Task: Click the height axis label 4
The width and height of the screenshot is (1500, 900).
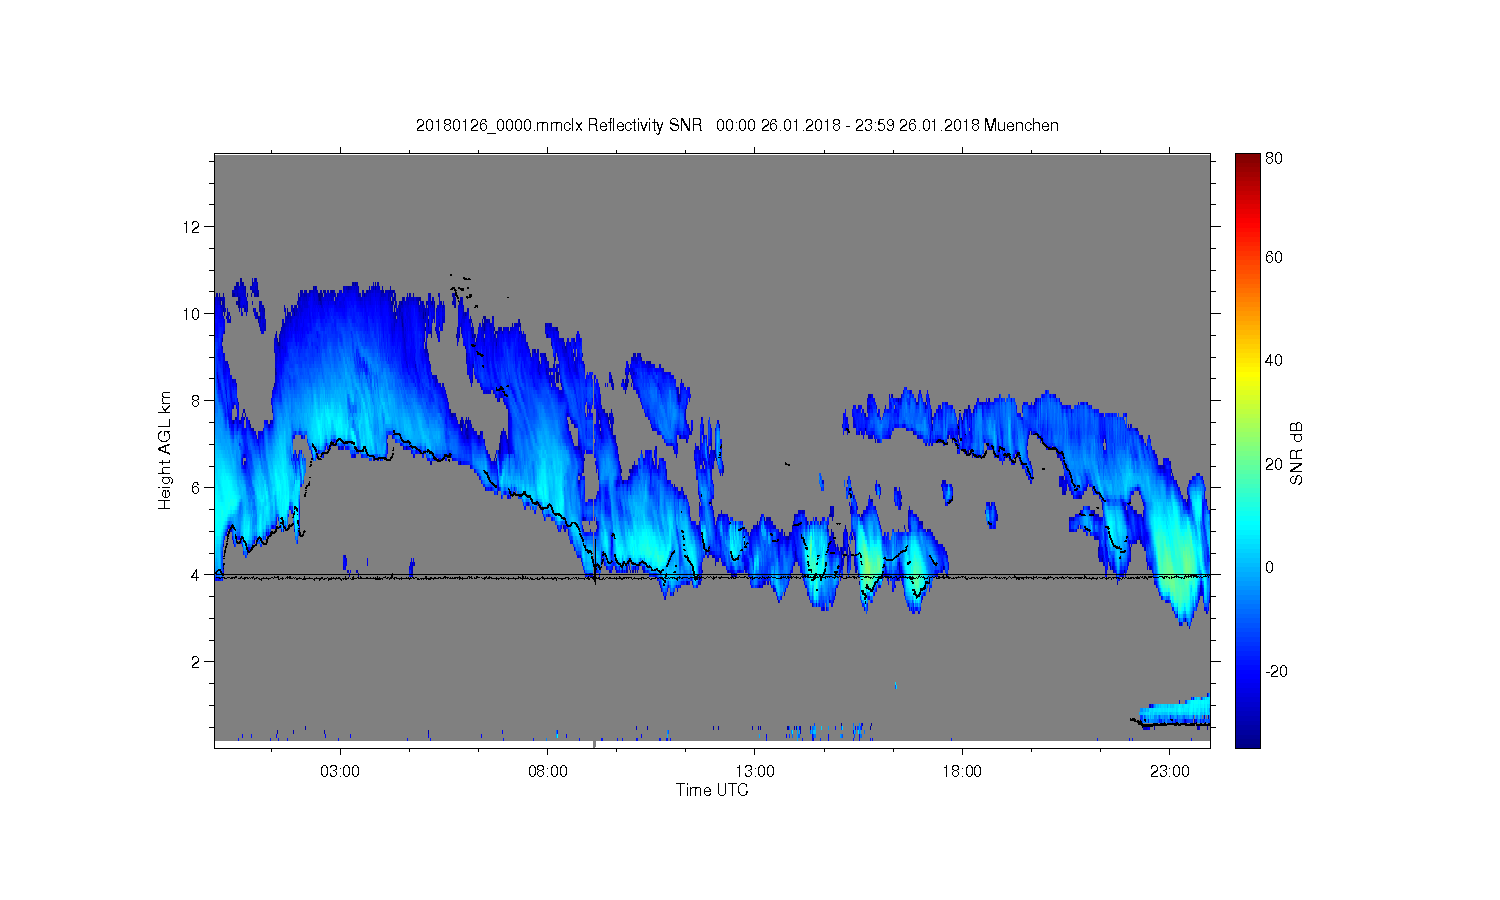Action: click(196, 575)
